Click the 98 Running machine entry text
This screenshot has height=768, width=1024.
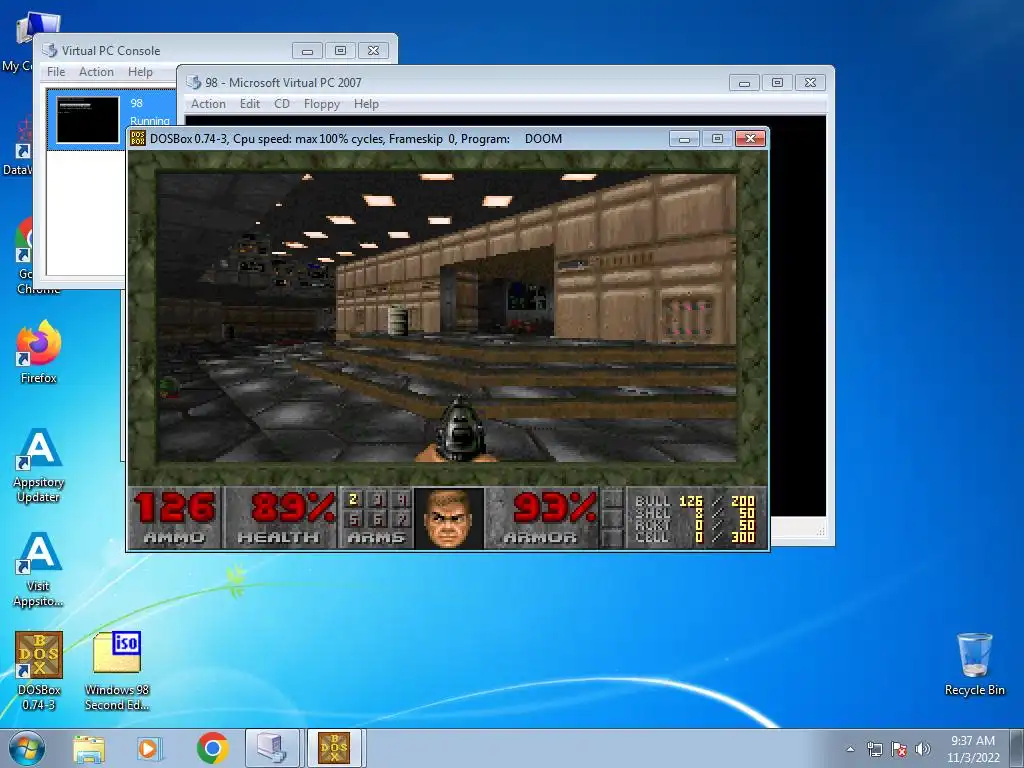click(150, 112)
